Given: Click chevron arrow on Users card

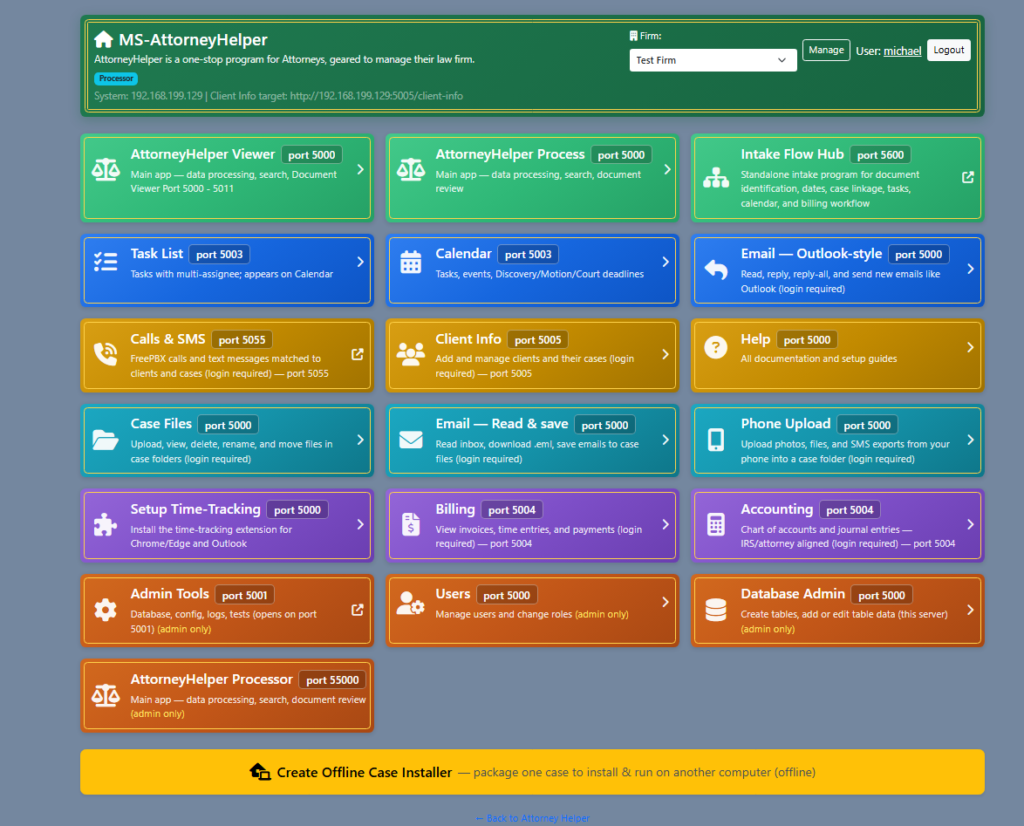Looking at the screenshot, I should [665, 602].
